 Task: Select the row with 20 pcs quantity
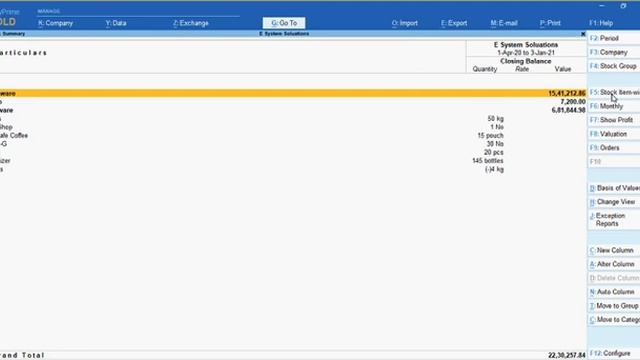coord(293,152)
